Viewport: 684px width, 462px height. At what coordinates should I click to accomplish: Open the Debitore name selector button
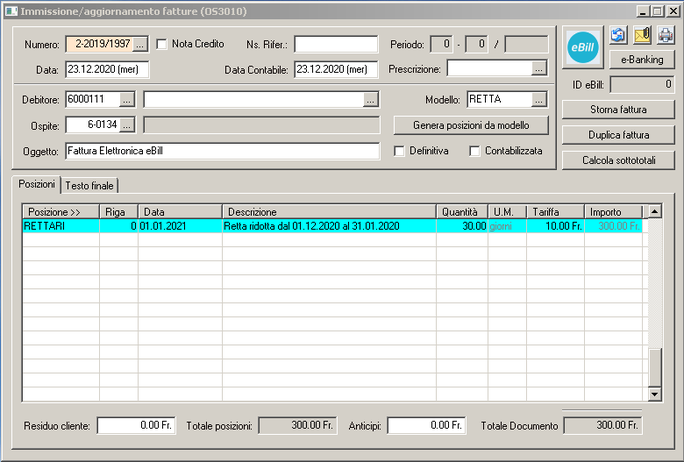(x=371, y=100)
